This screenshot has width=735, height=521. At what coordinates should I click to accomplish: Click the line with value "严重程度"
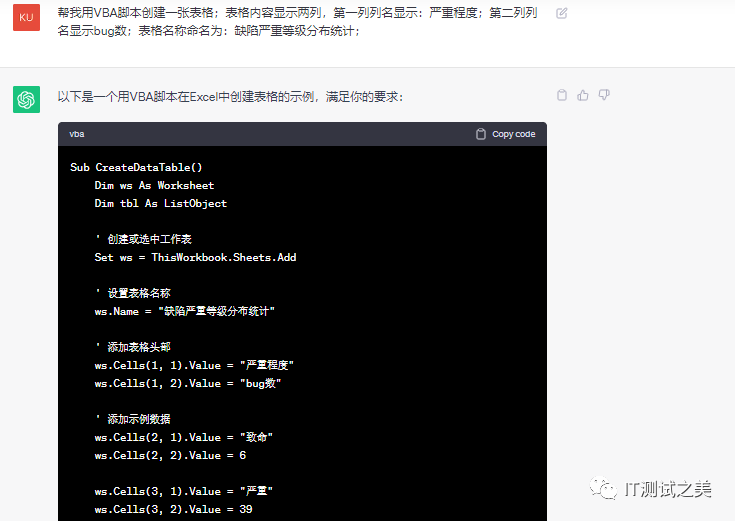(194, 365)
